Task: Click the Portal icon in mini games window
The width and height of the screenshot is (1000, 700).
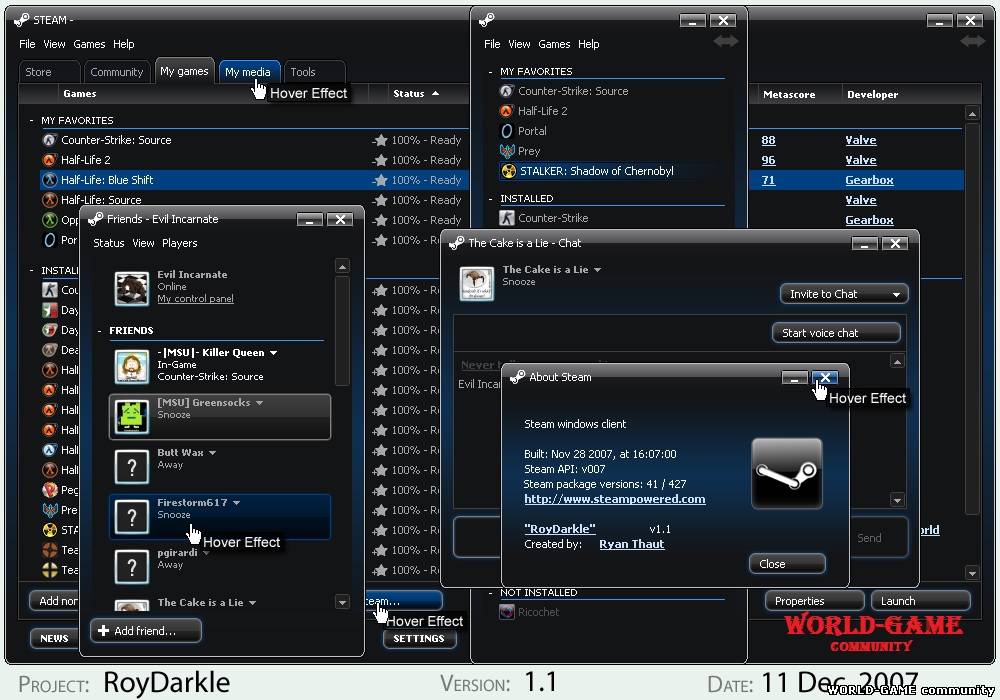Action: click(507, 131)
